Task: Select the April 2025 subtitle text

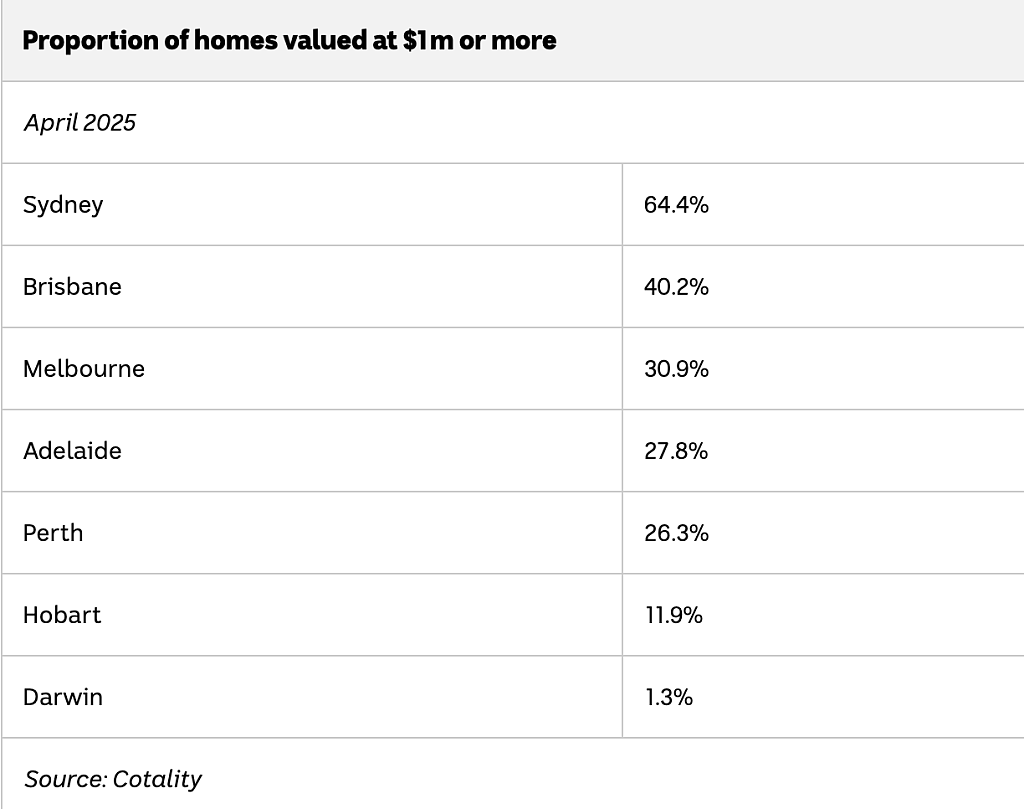Action: [x=80, y=123]
